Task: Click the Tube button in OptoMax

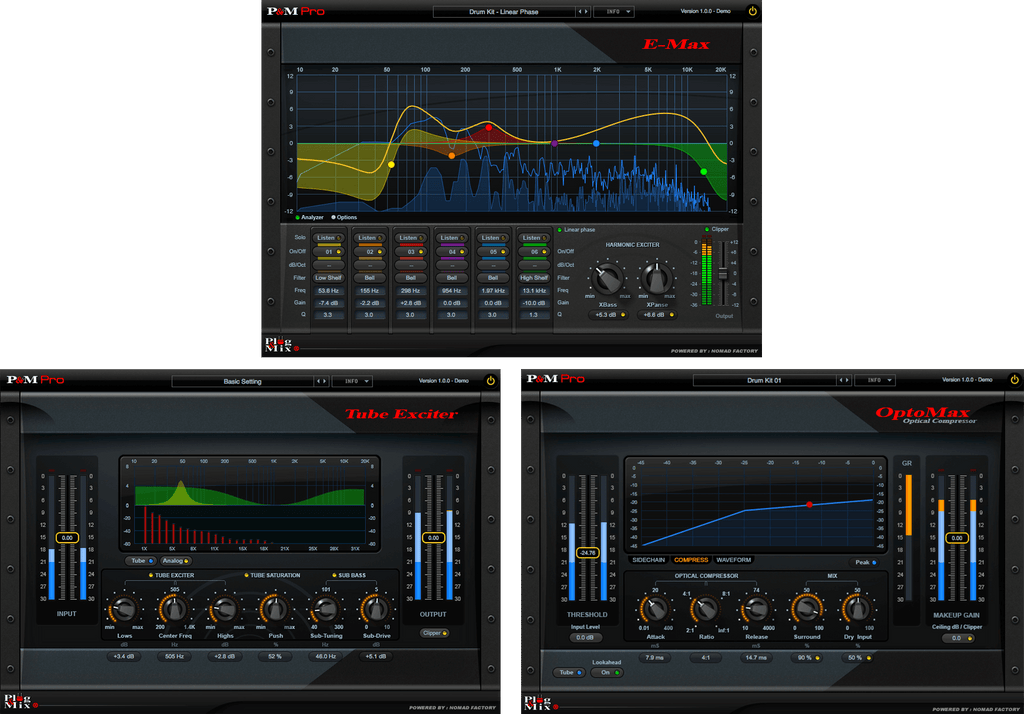Action: click(x=569, y=673)
